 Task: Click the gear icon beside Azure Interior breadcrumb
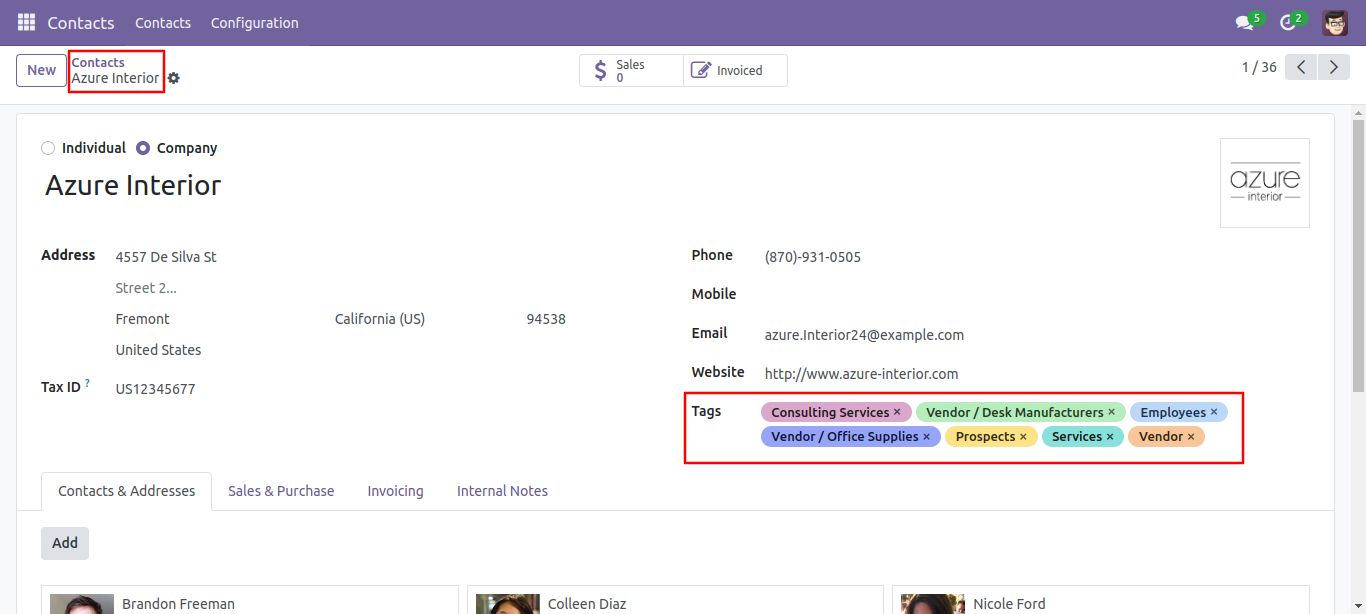tap(174, 78)
